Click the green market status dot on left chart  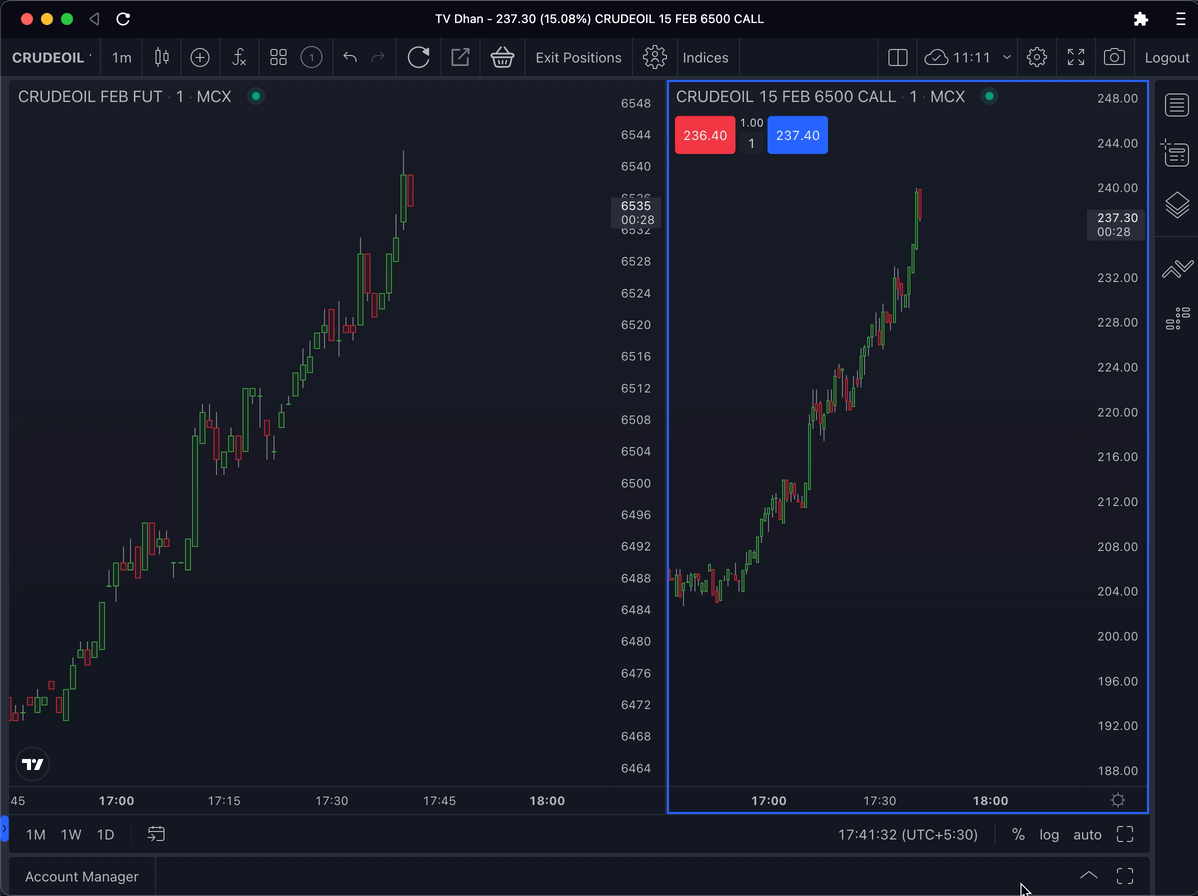pyautogui.click(x=256, y=96)
